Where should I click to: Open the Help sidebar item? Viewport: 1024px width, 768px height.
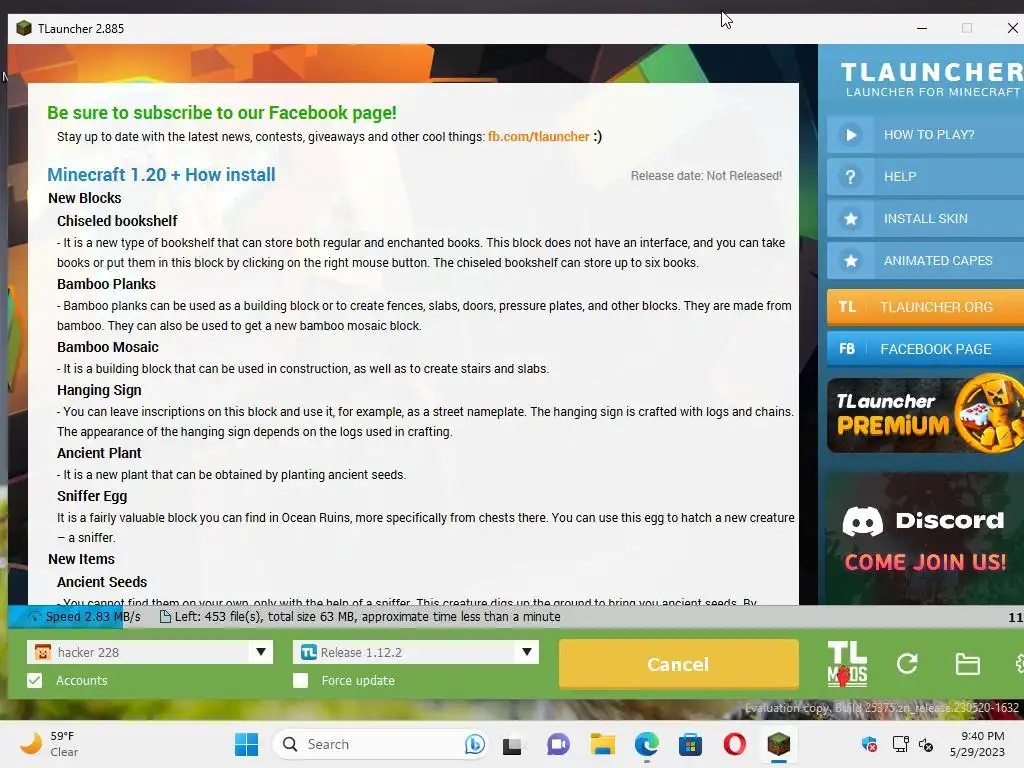point(925,177)
